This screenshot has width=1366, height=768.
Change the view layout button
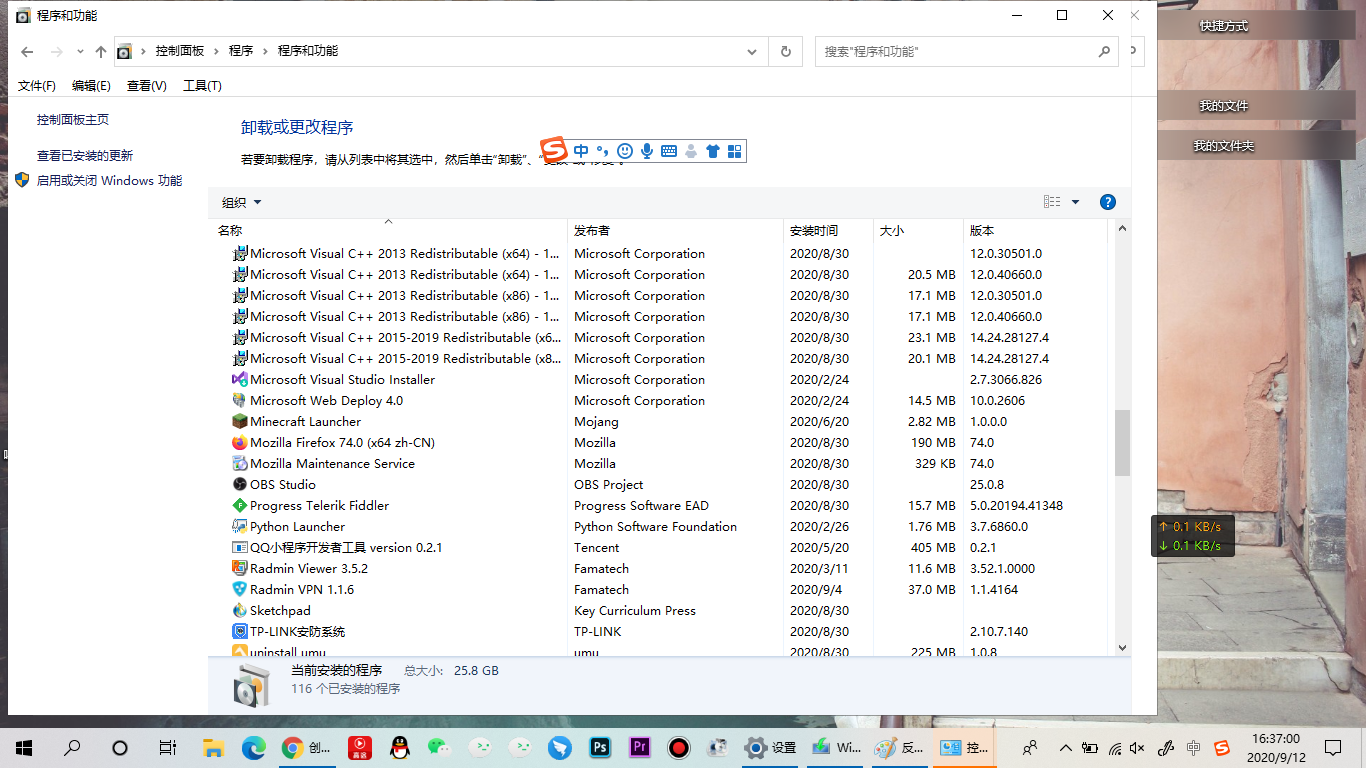click(1052, 202)
